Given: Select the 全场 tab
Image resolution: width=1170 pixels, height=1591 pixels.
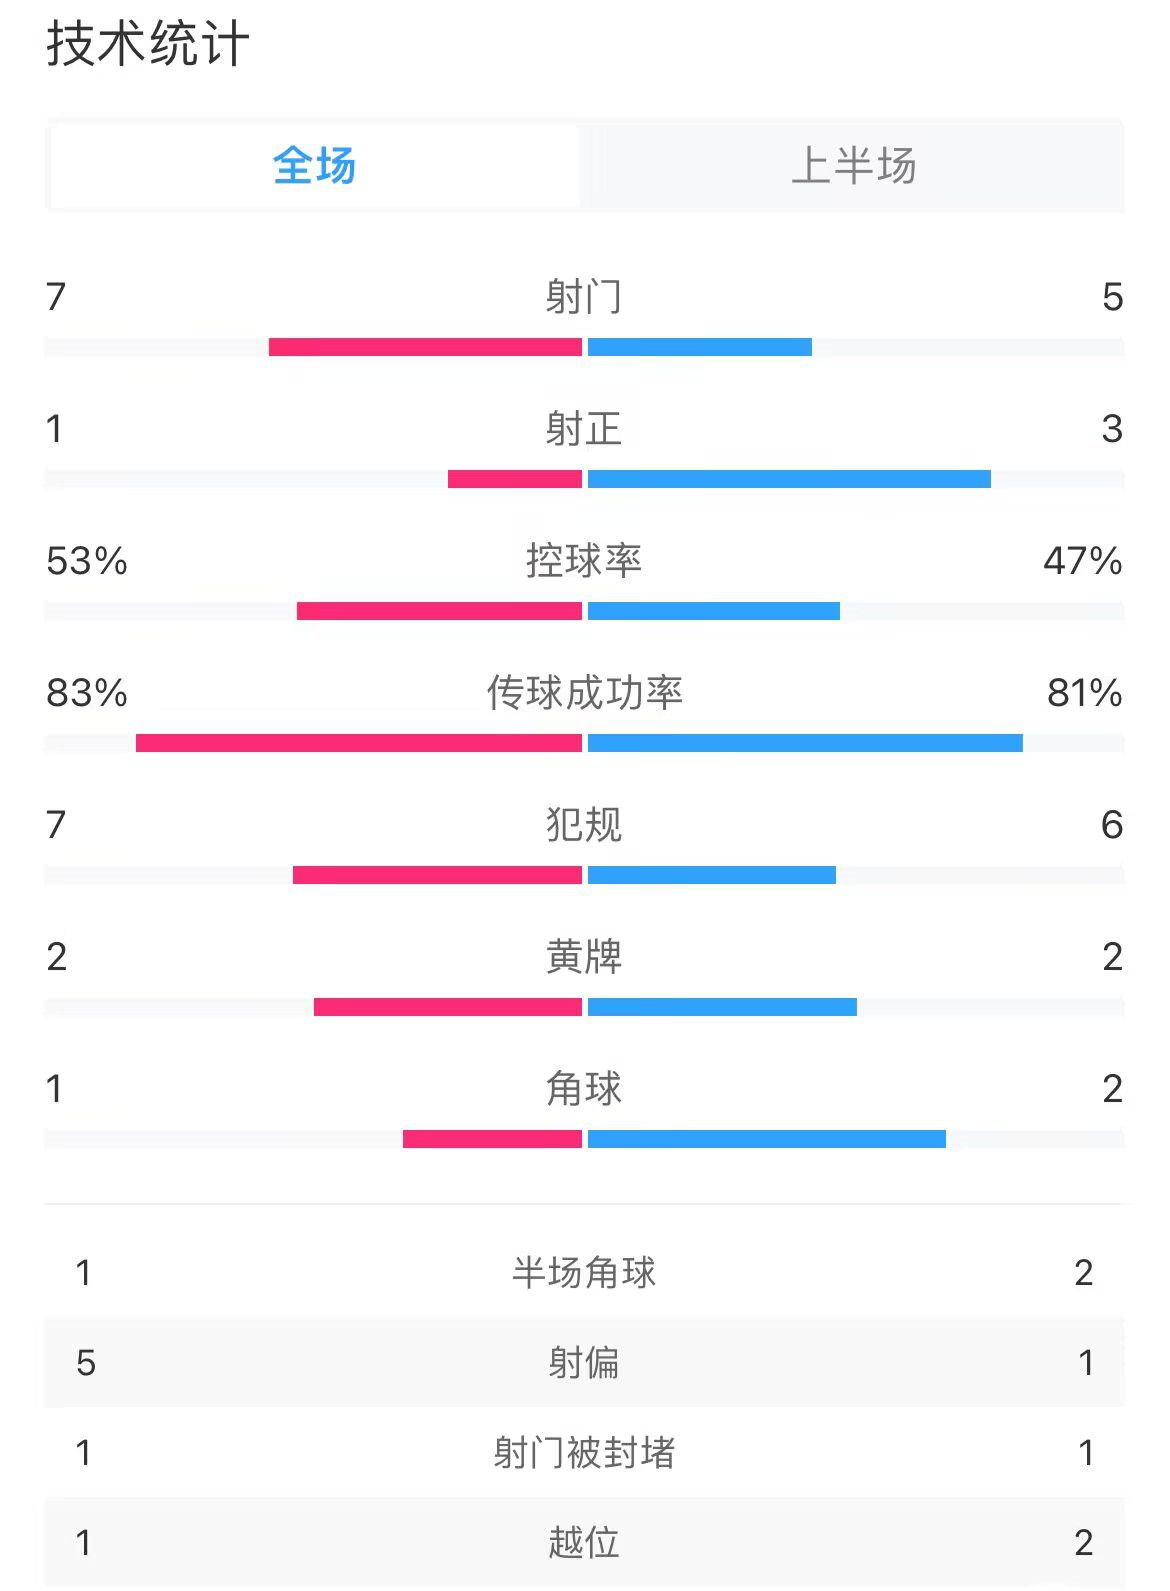Looking at the screenshot, I should [x=314, y=165].
